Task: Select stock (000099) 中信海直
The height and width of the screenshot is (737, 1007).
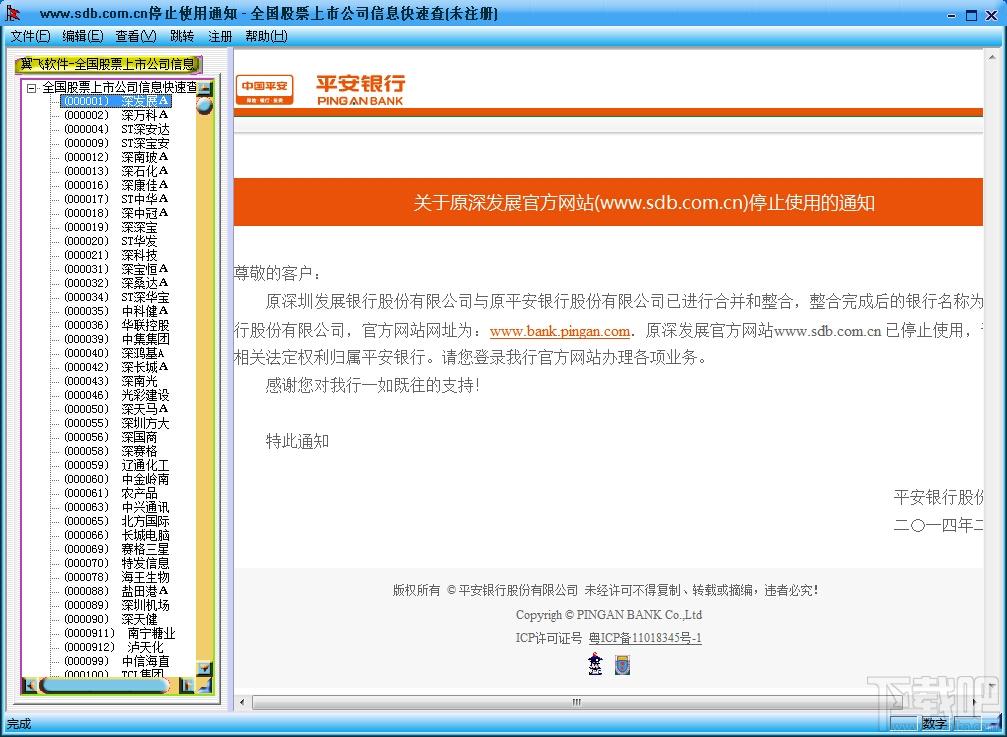Action: tap(117, 661)
